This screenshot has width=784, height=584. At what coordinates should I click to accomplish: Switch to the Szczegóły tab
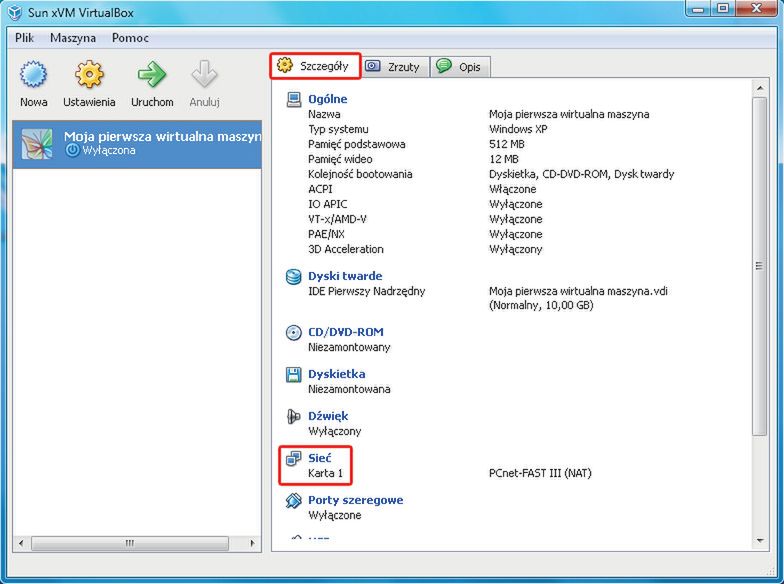(x=315, y=66)
